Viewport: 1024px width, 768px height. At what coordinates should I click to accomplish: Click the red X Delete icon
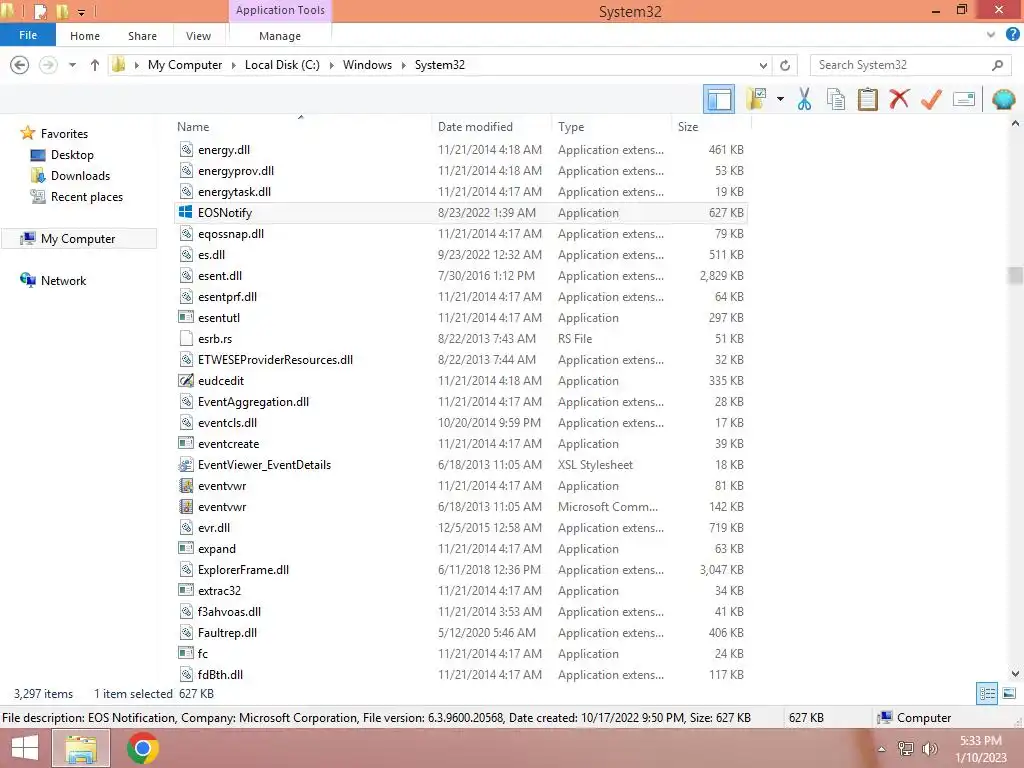[899, 99]
